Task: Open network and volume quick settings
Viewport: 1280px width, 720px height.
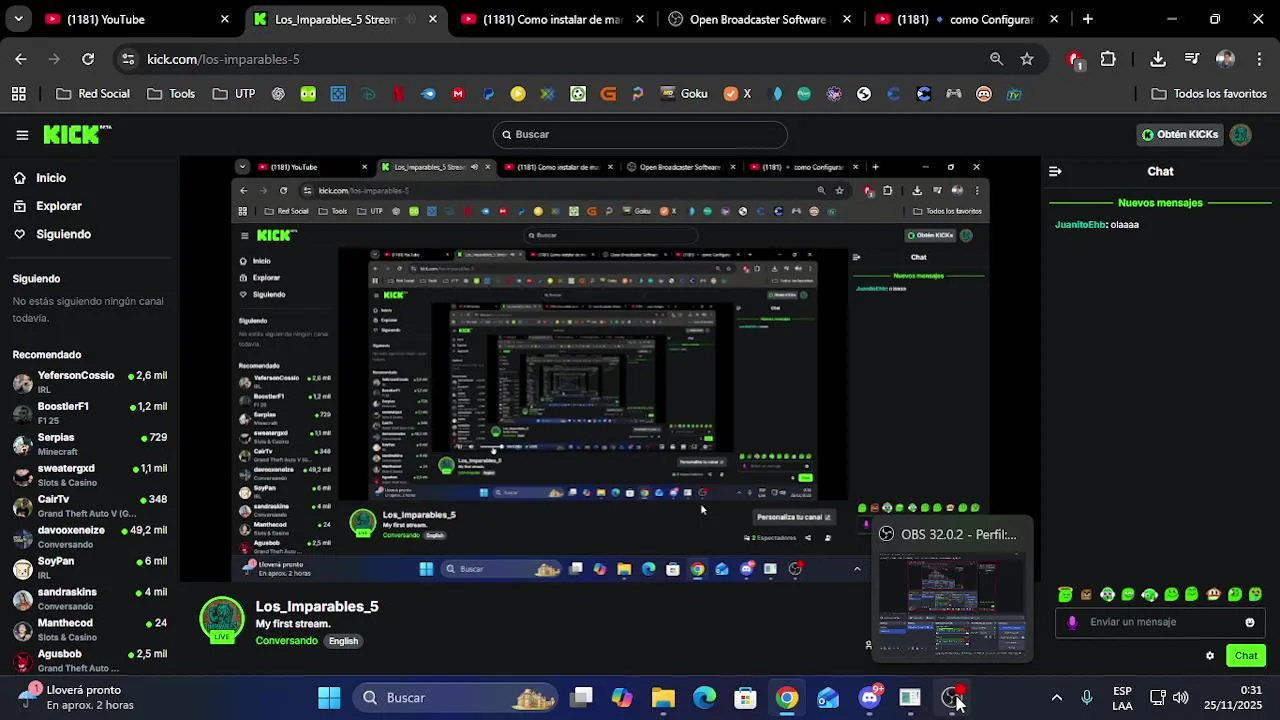Action: (1169, 698)
